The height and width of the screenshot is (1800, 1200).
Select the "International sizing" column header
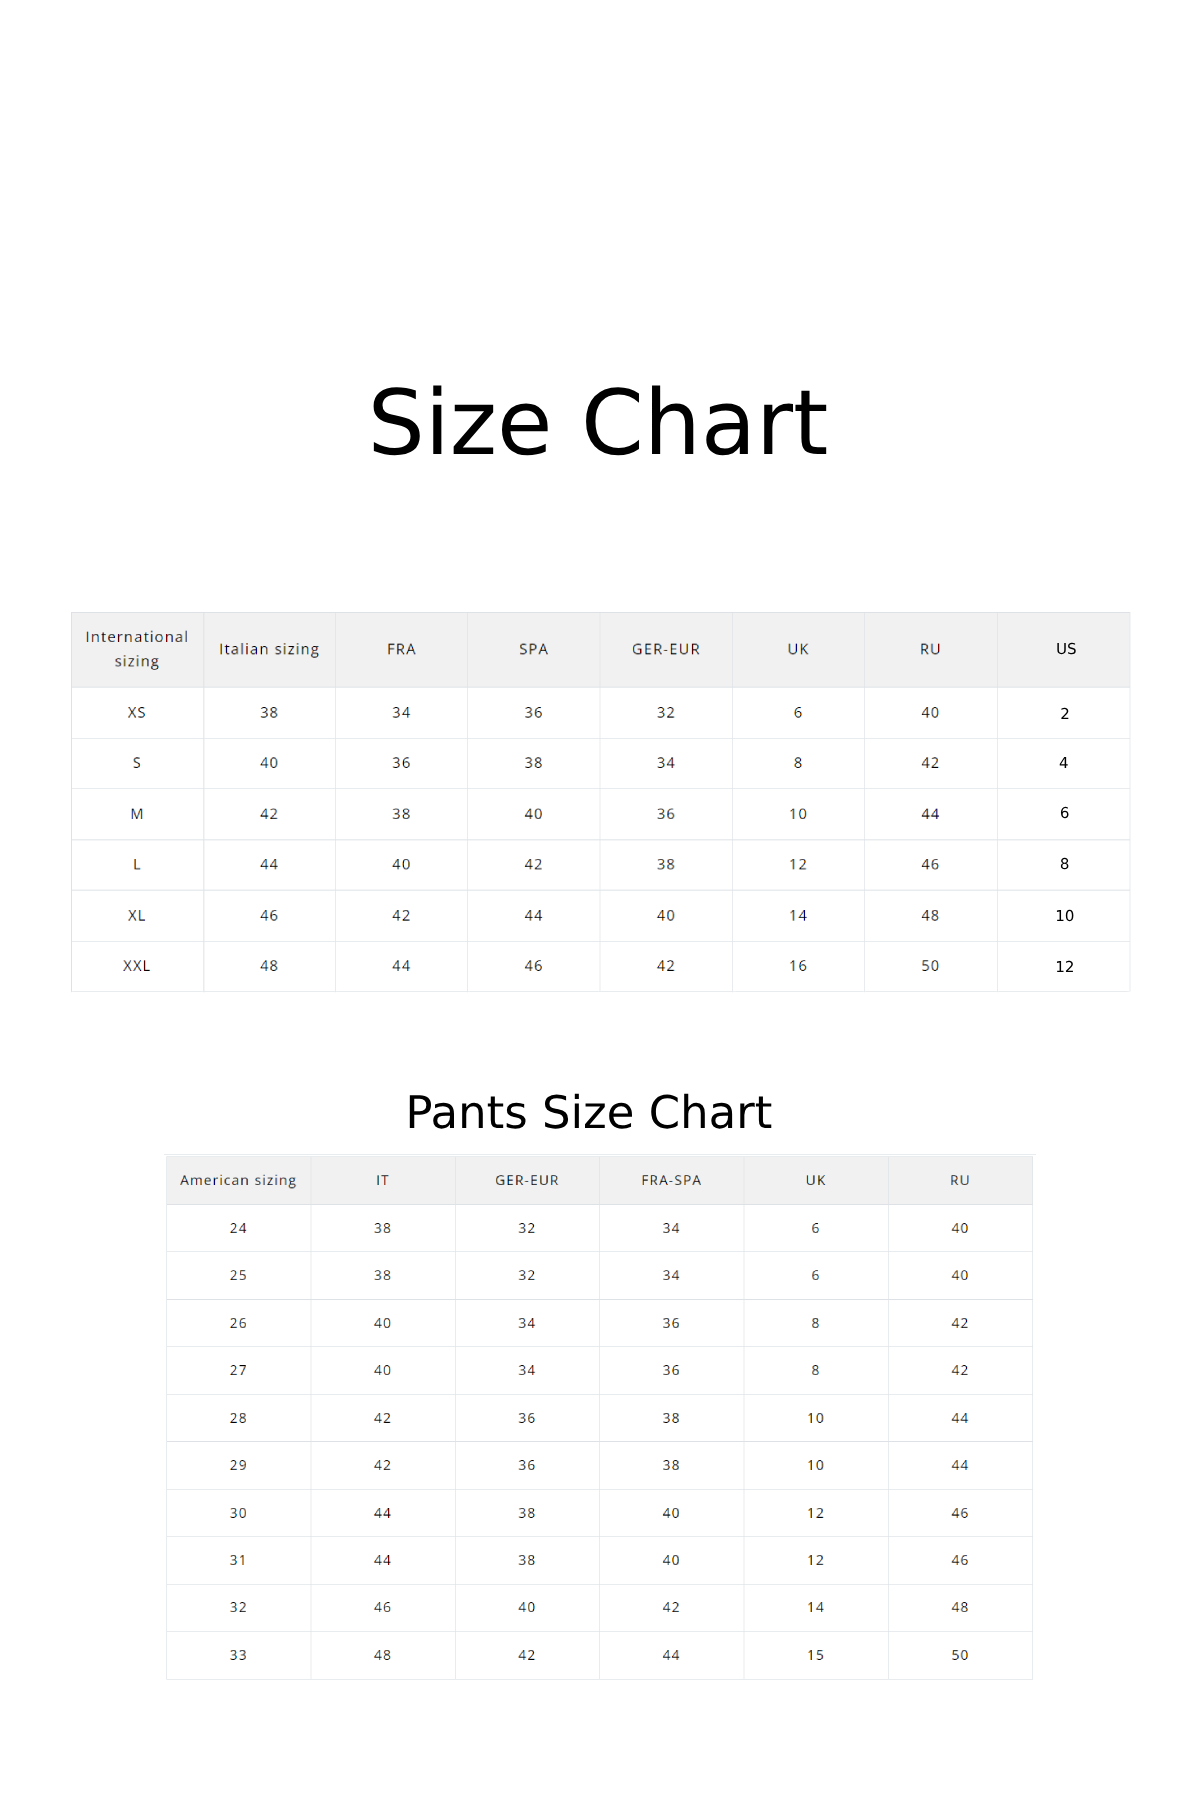(x=137, y=649)
